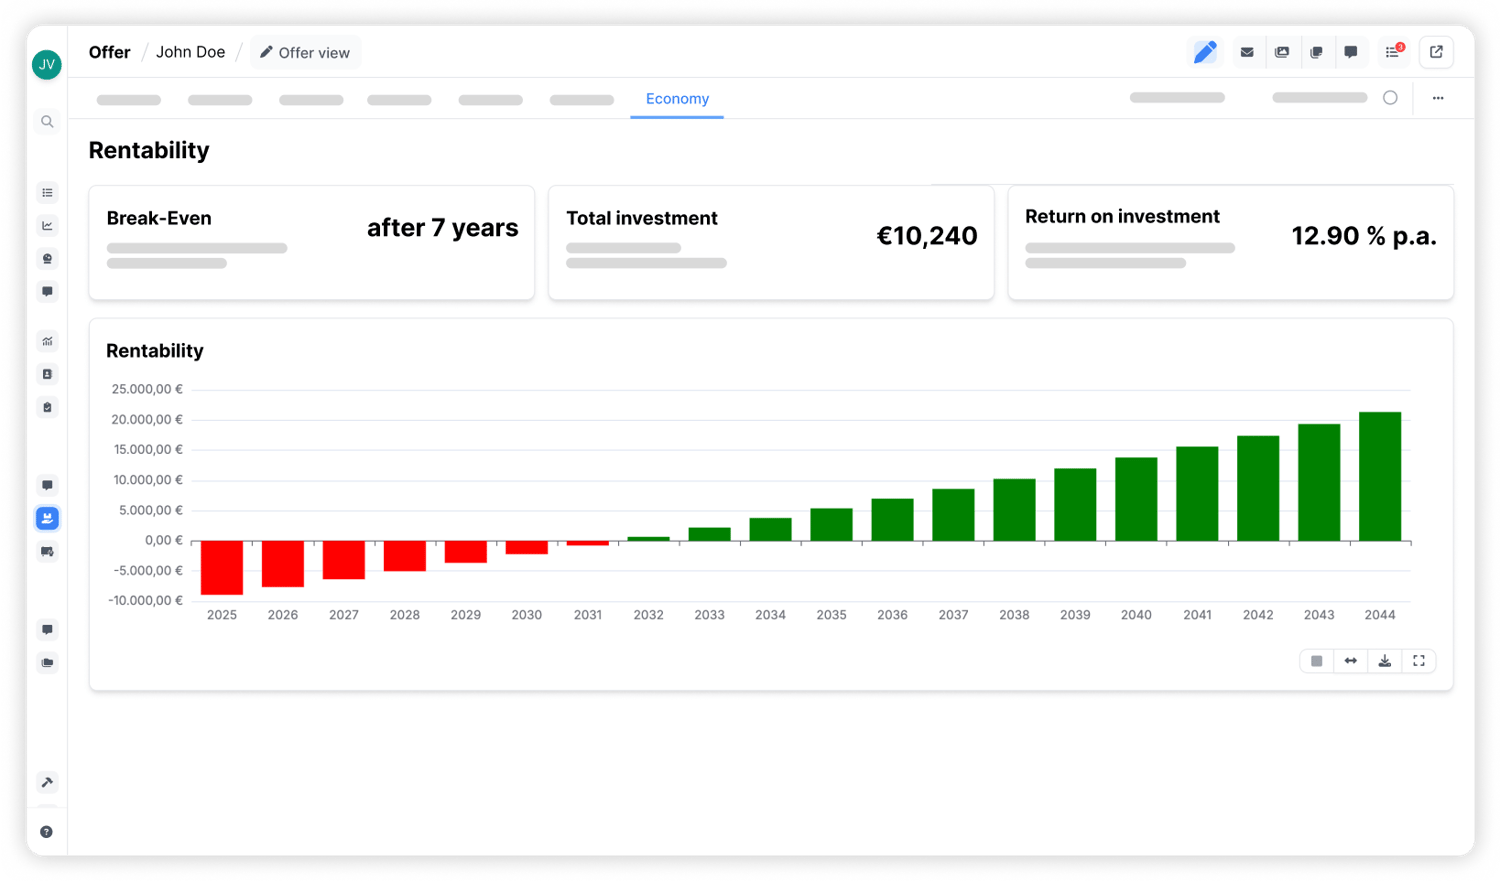The height and width of the screenshot is (881, 1500).
Task: Click the Offer view button
Action: pos(305,53)
